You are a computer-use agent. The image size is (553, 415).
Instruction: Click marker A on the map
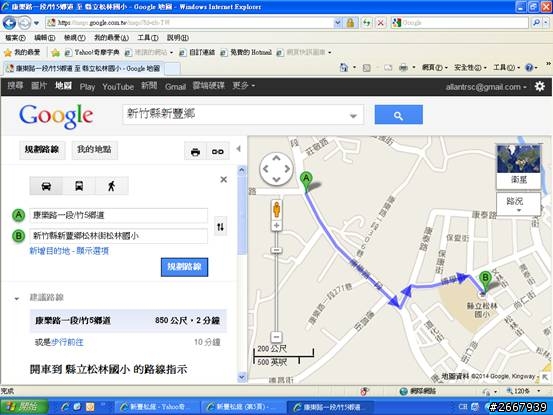pyautogui.click(x=306, y=182)
